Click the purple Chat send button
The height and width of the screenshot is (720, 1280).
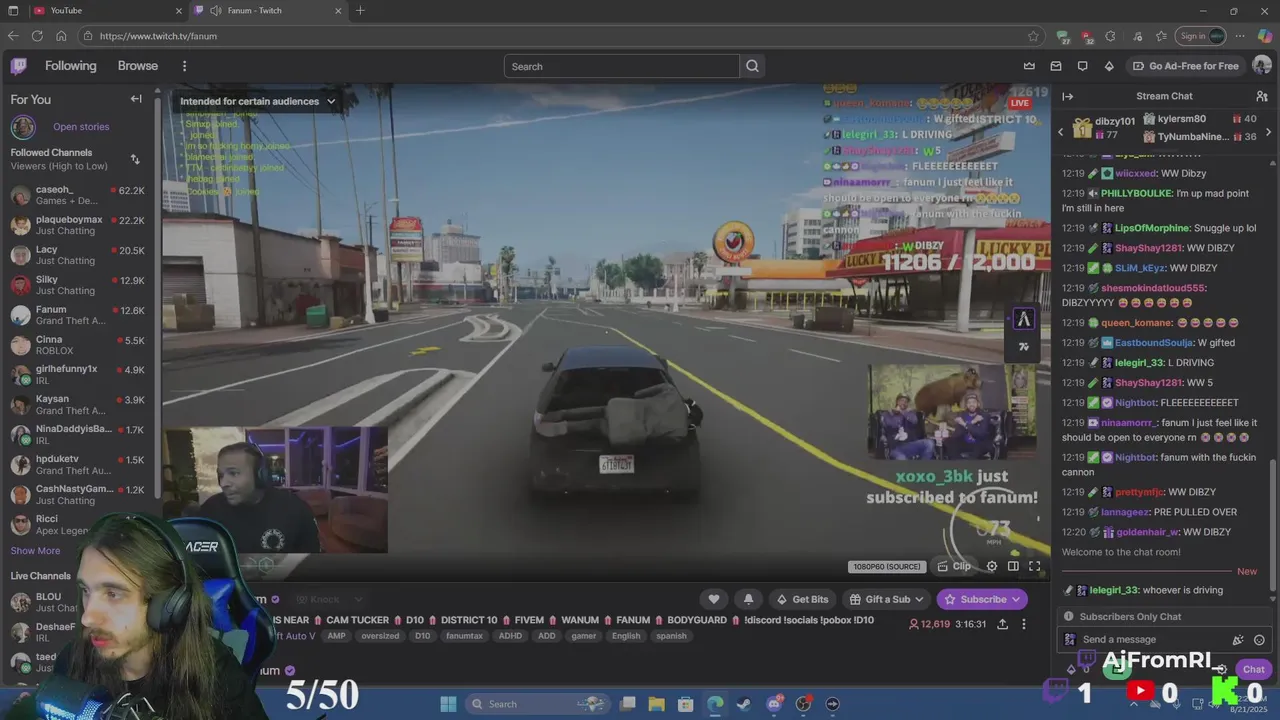click(1253, 669)
